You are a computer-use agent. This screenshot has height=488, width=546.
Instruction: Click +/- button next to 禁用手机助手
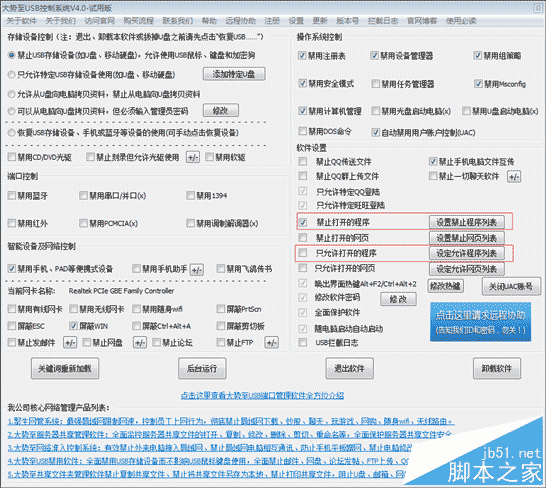197,270
